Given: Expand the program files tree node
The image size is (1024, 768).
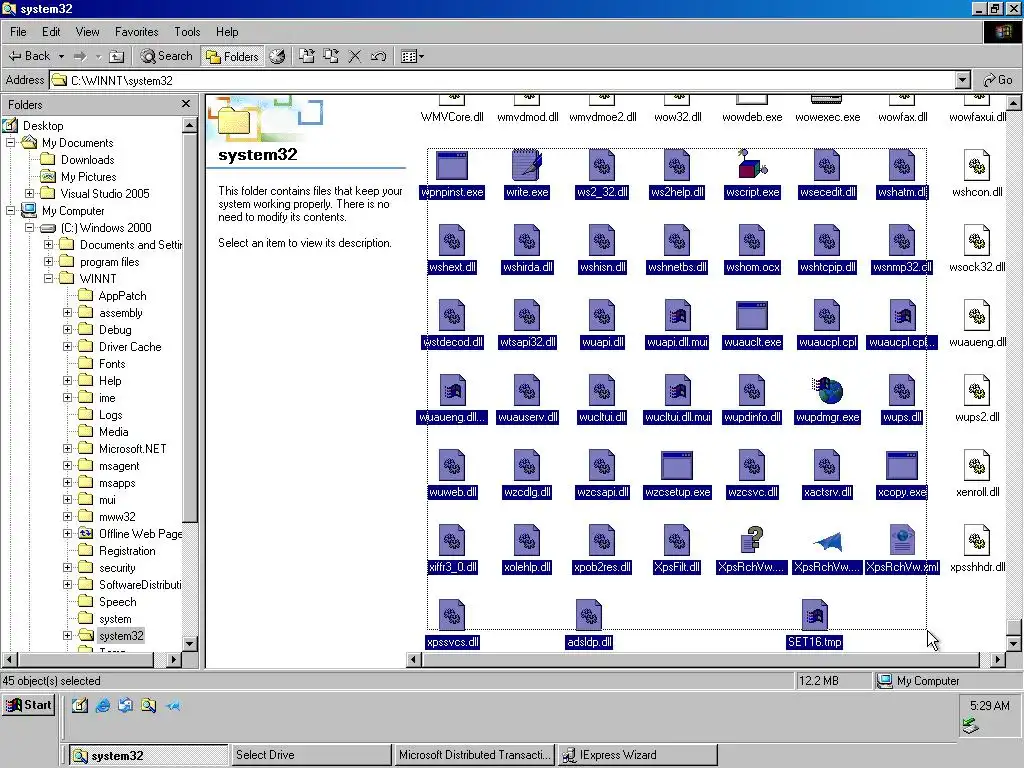Looking at the screenshot, I should click(48, 261).
